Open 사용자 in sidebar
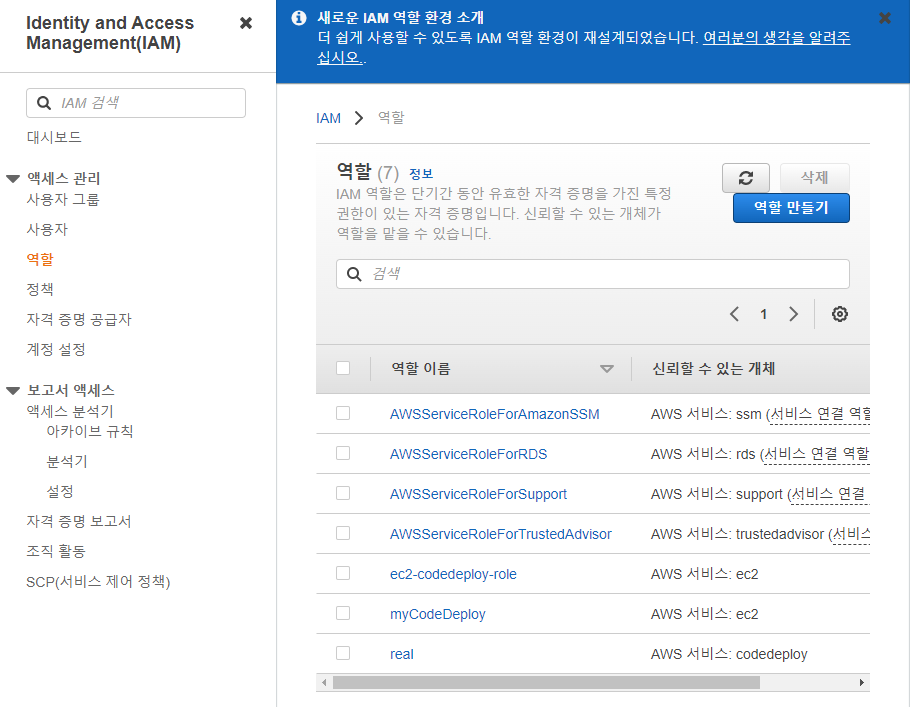Screen dimensions: 917x707 pos(47,229)
